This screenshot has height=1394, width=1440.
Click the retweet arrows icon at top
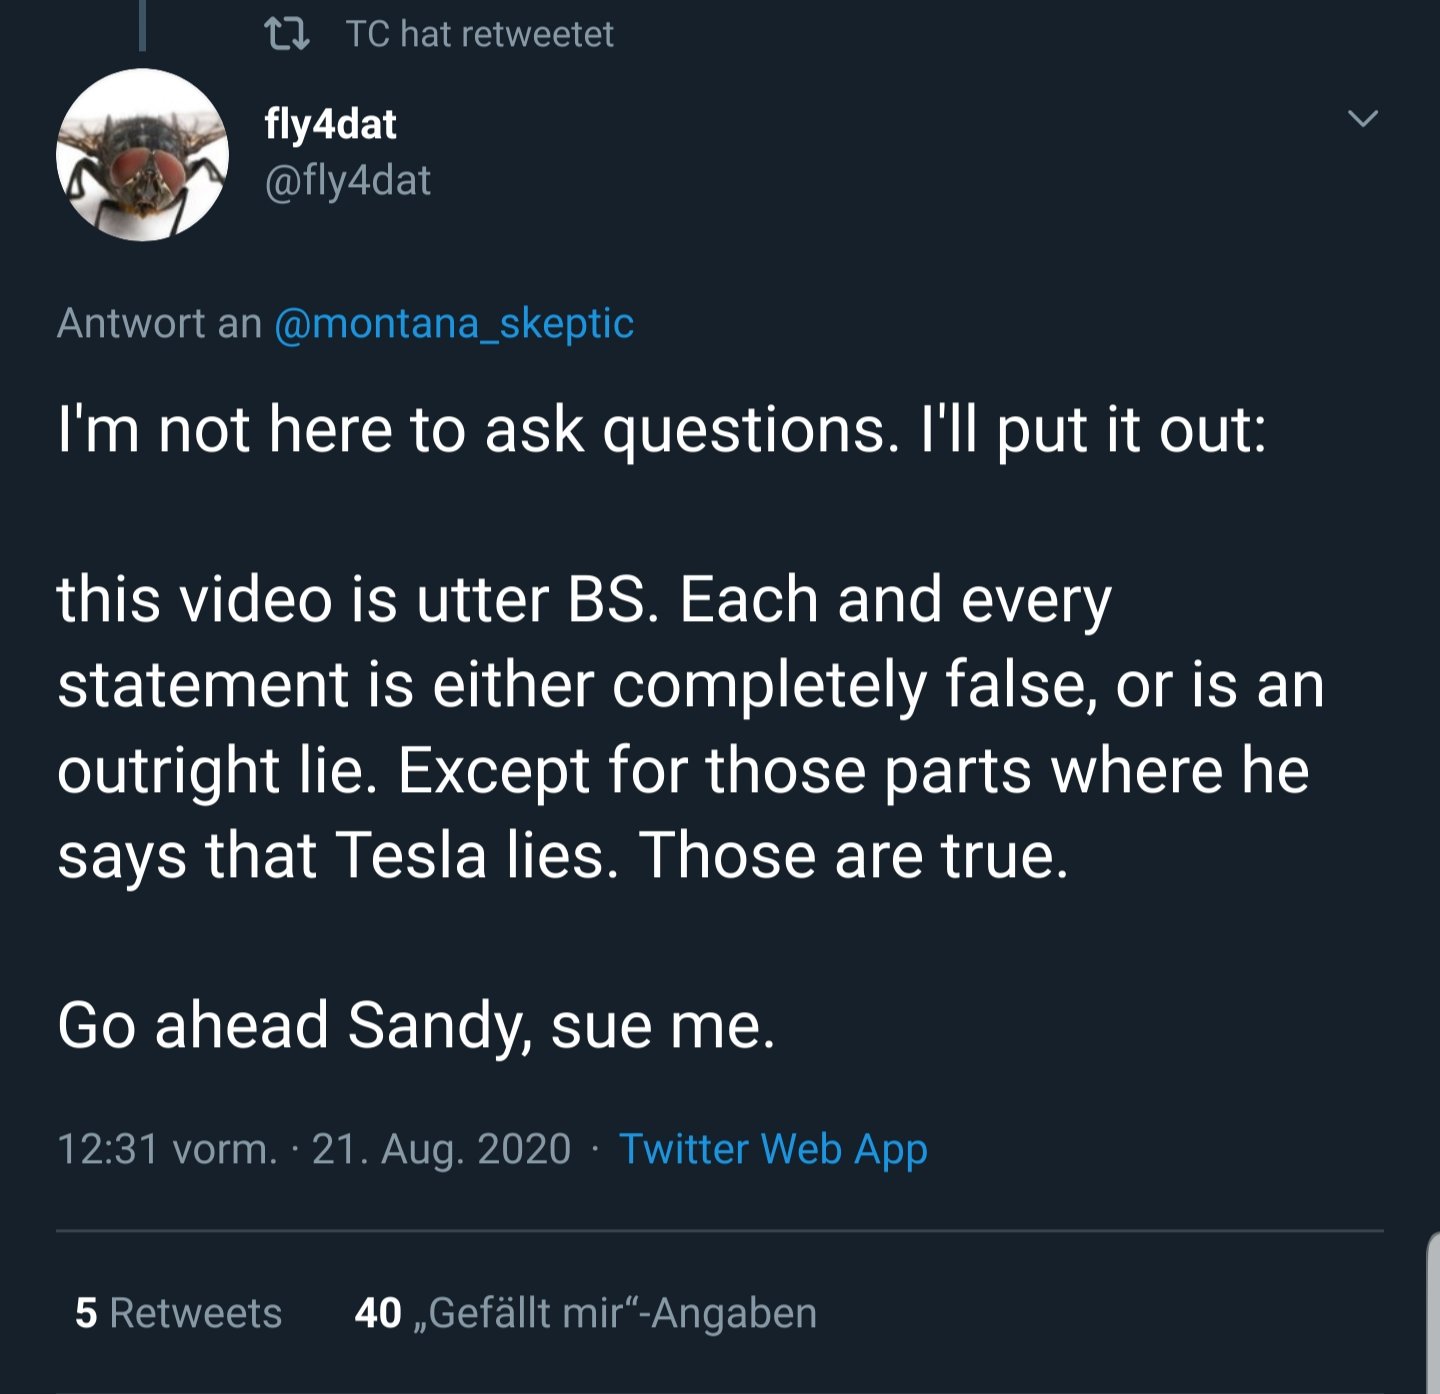point(286,35)
